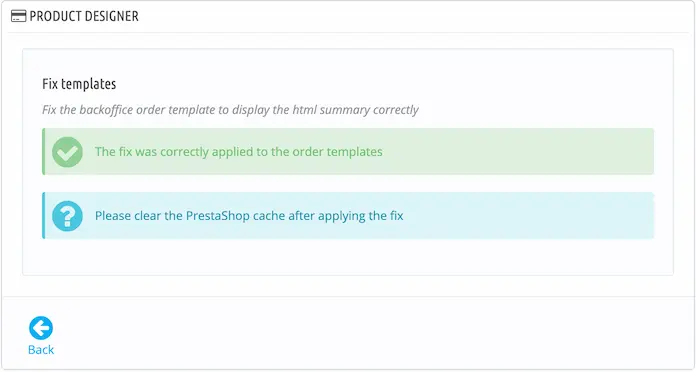696x372 pixels.
Task: Click the blue left border of info alert
Action: click(44, 216)
